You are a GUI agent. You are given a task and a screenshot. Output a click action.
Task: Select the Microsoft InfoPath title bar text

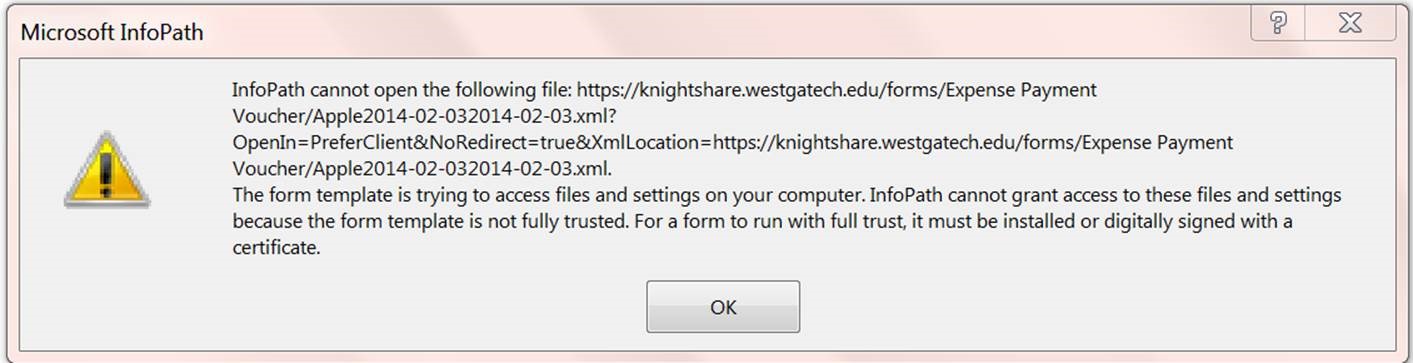coord(112,32)
